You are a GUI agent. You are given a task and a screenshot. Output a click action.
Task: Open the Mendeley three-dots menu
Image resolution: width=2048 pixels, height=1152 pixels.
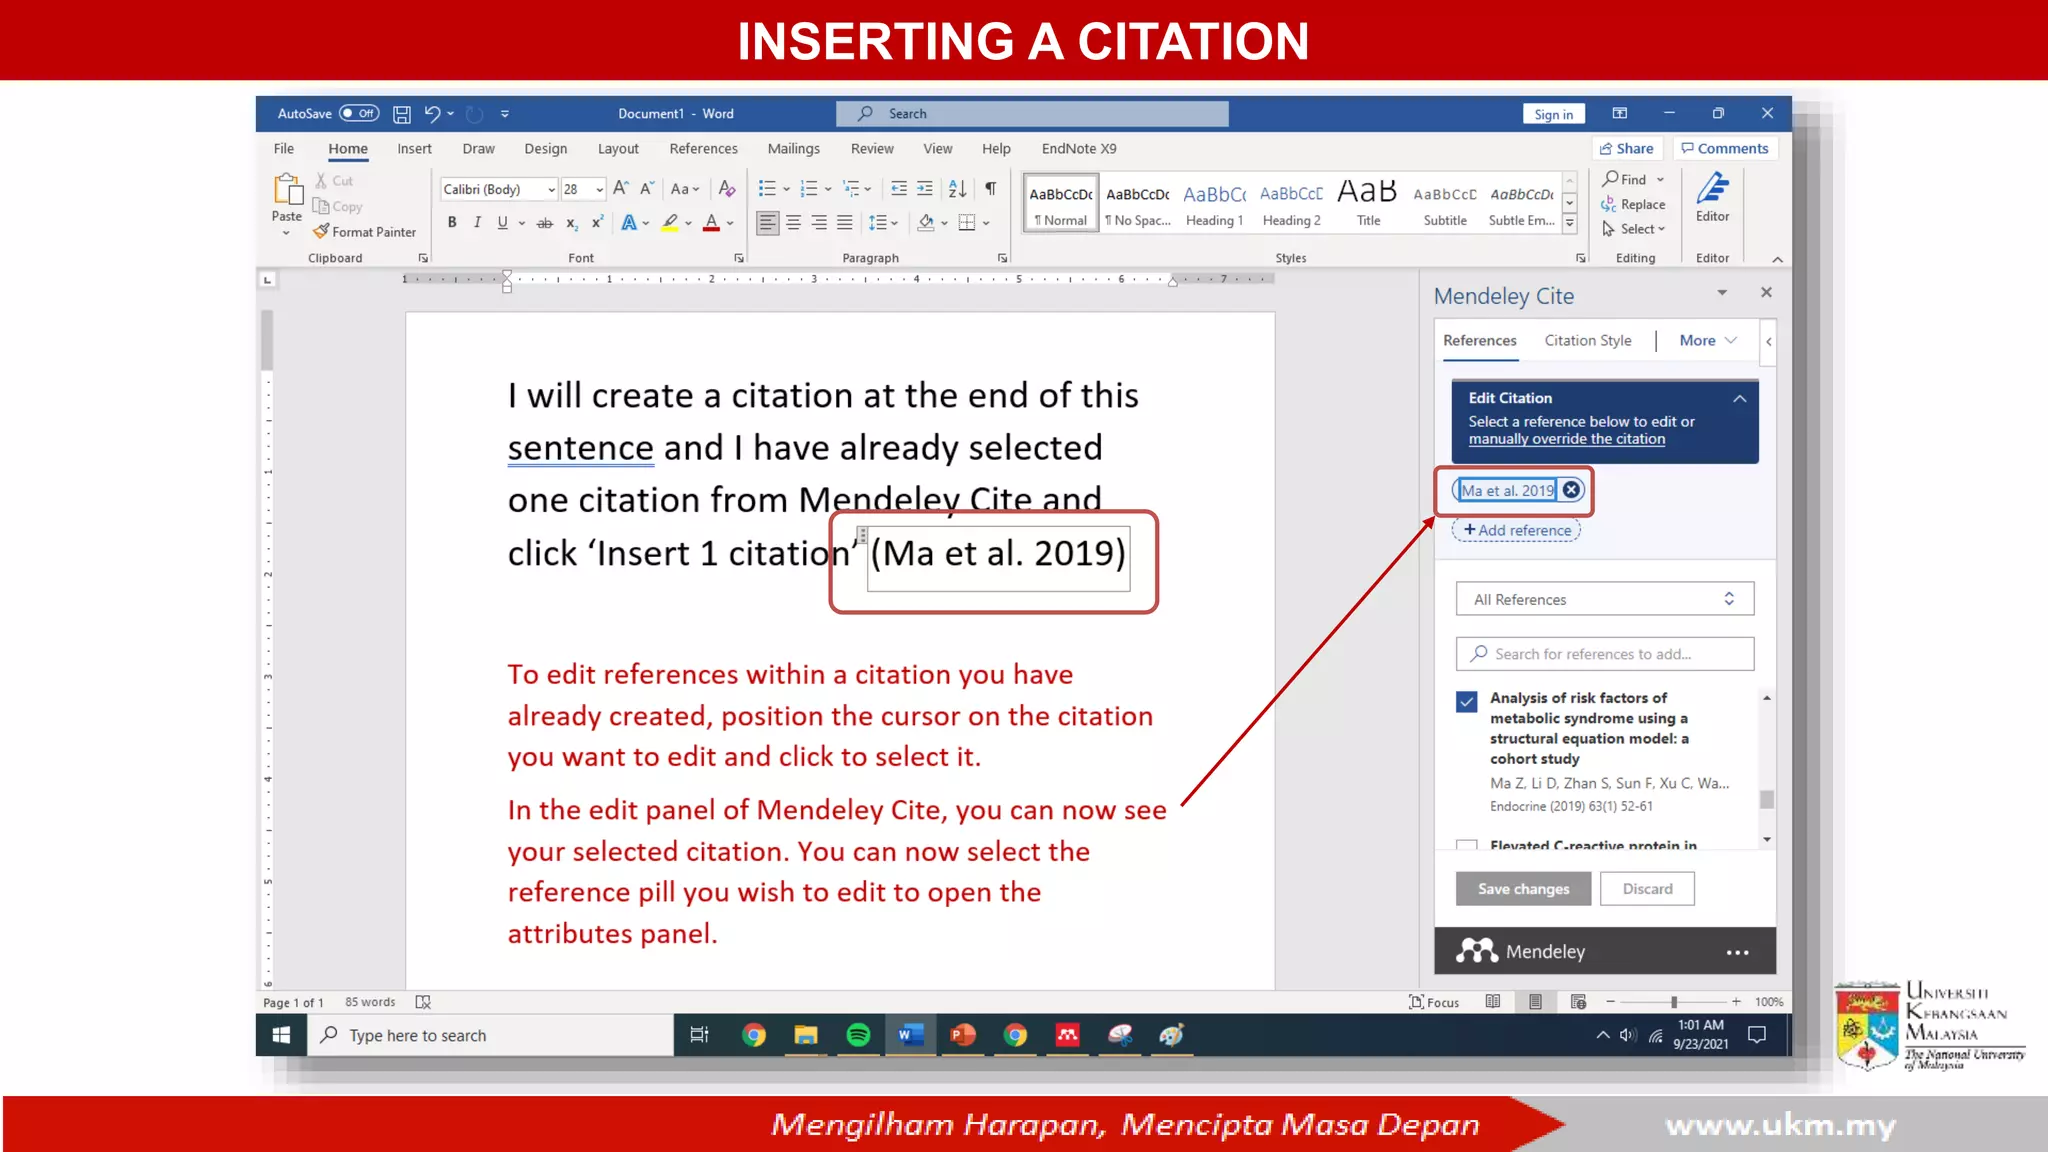coord(1737,952)
